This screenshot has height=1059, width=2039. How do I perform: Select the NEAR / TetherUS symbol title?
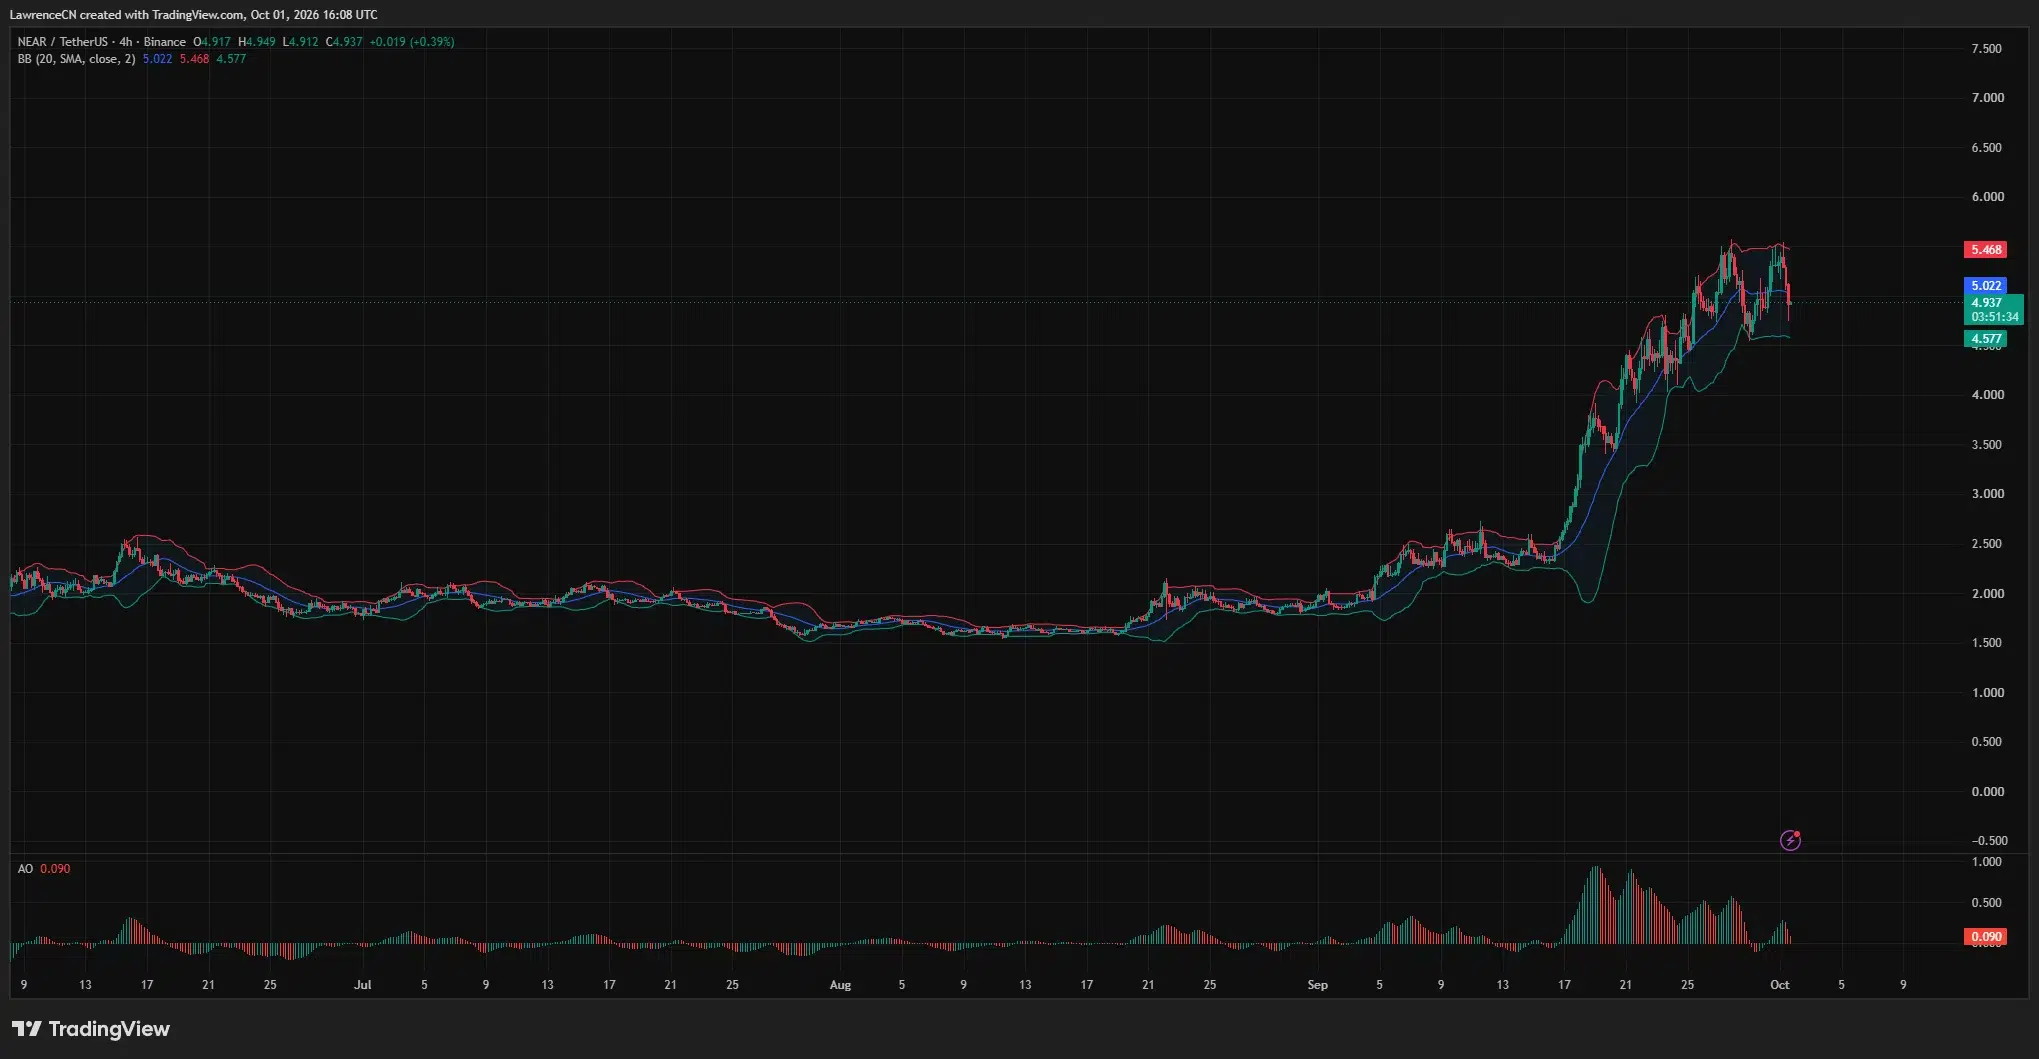[62, 42]
